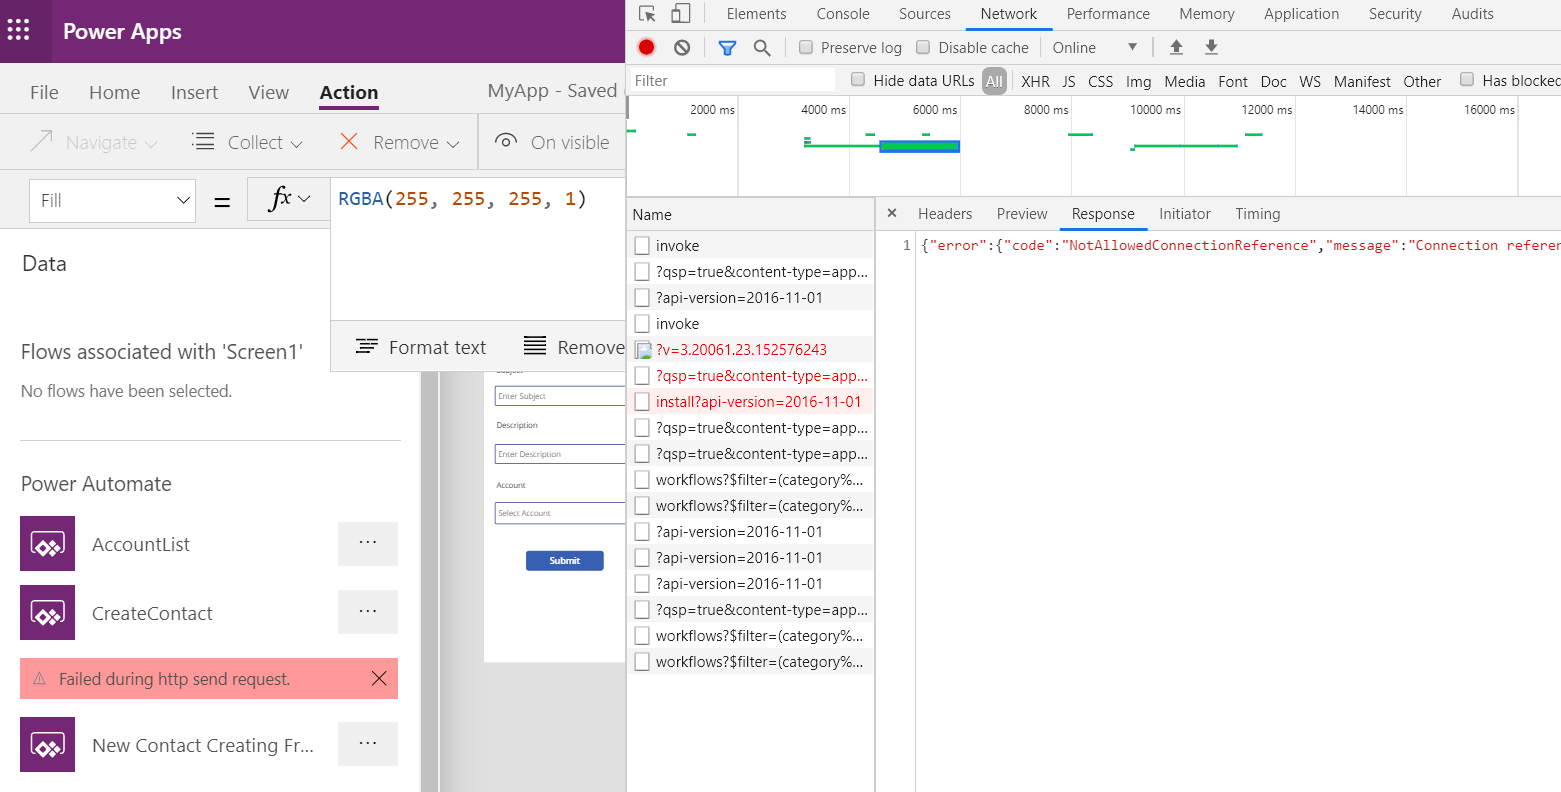
Task: Click the AccountList flow icon
Action: click(47, 544)
